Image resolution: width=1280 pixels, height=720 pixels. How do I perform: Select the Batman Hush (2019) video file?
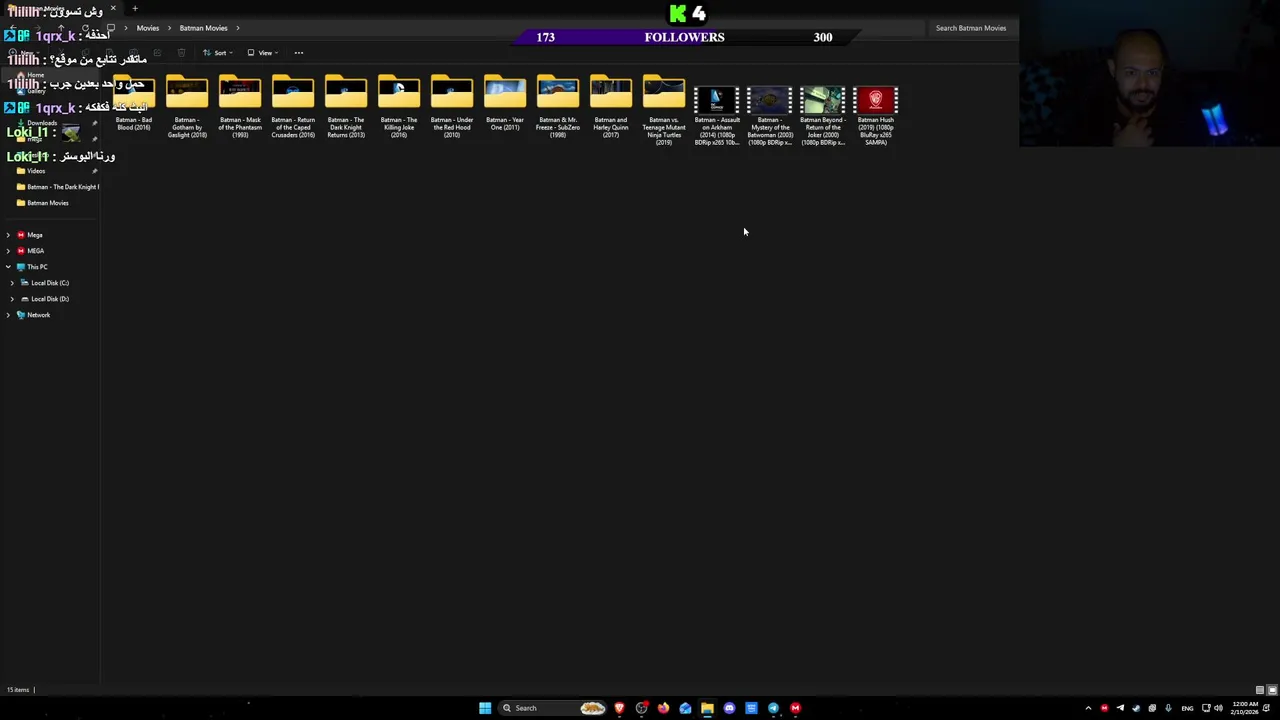(876, 116)
